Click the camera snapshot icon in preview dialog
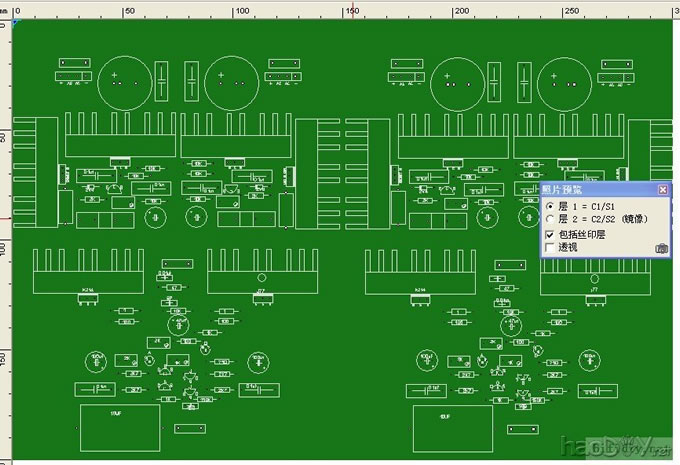 (661, 248)
